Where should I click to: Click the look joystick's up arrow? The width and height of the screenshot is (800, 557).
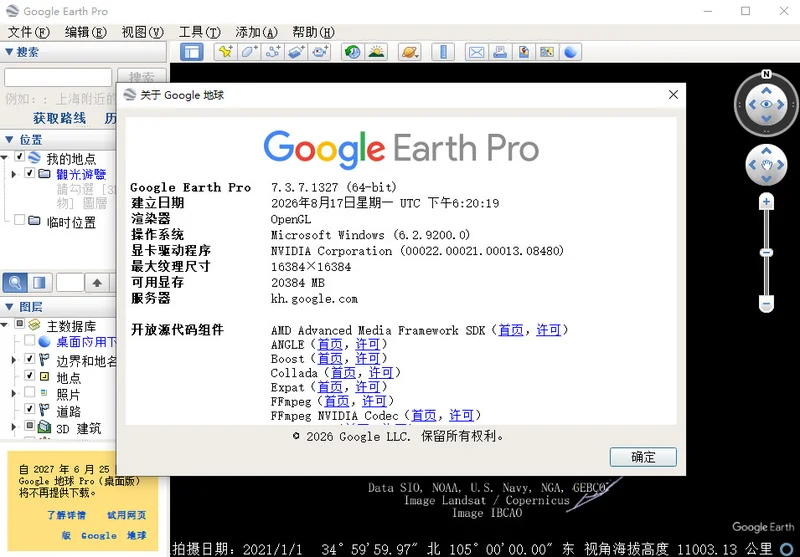(x=766, y=91)
